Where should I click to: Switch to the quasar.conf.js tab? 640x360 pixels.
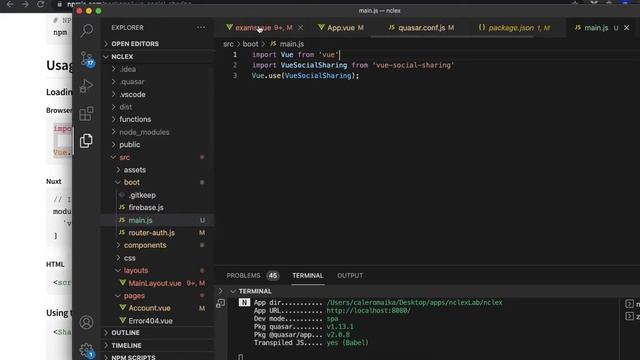pyautogui.click(x=421, y=28)
